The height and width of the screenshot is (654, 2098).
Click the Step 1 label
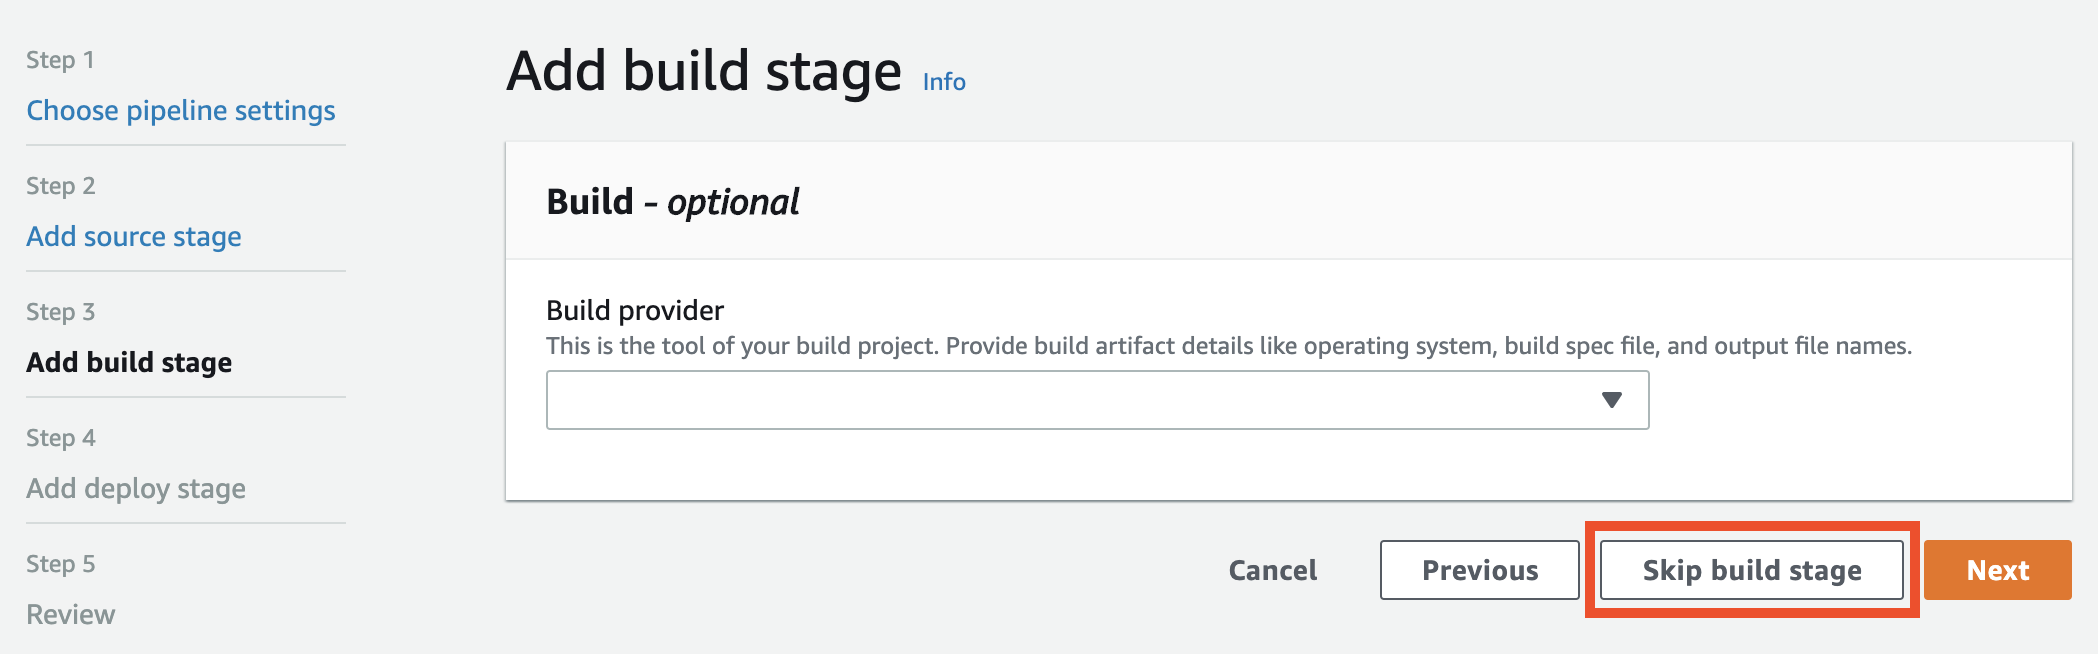(x=60, y=60)
